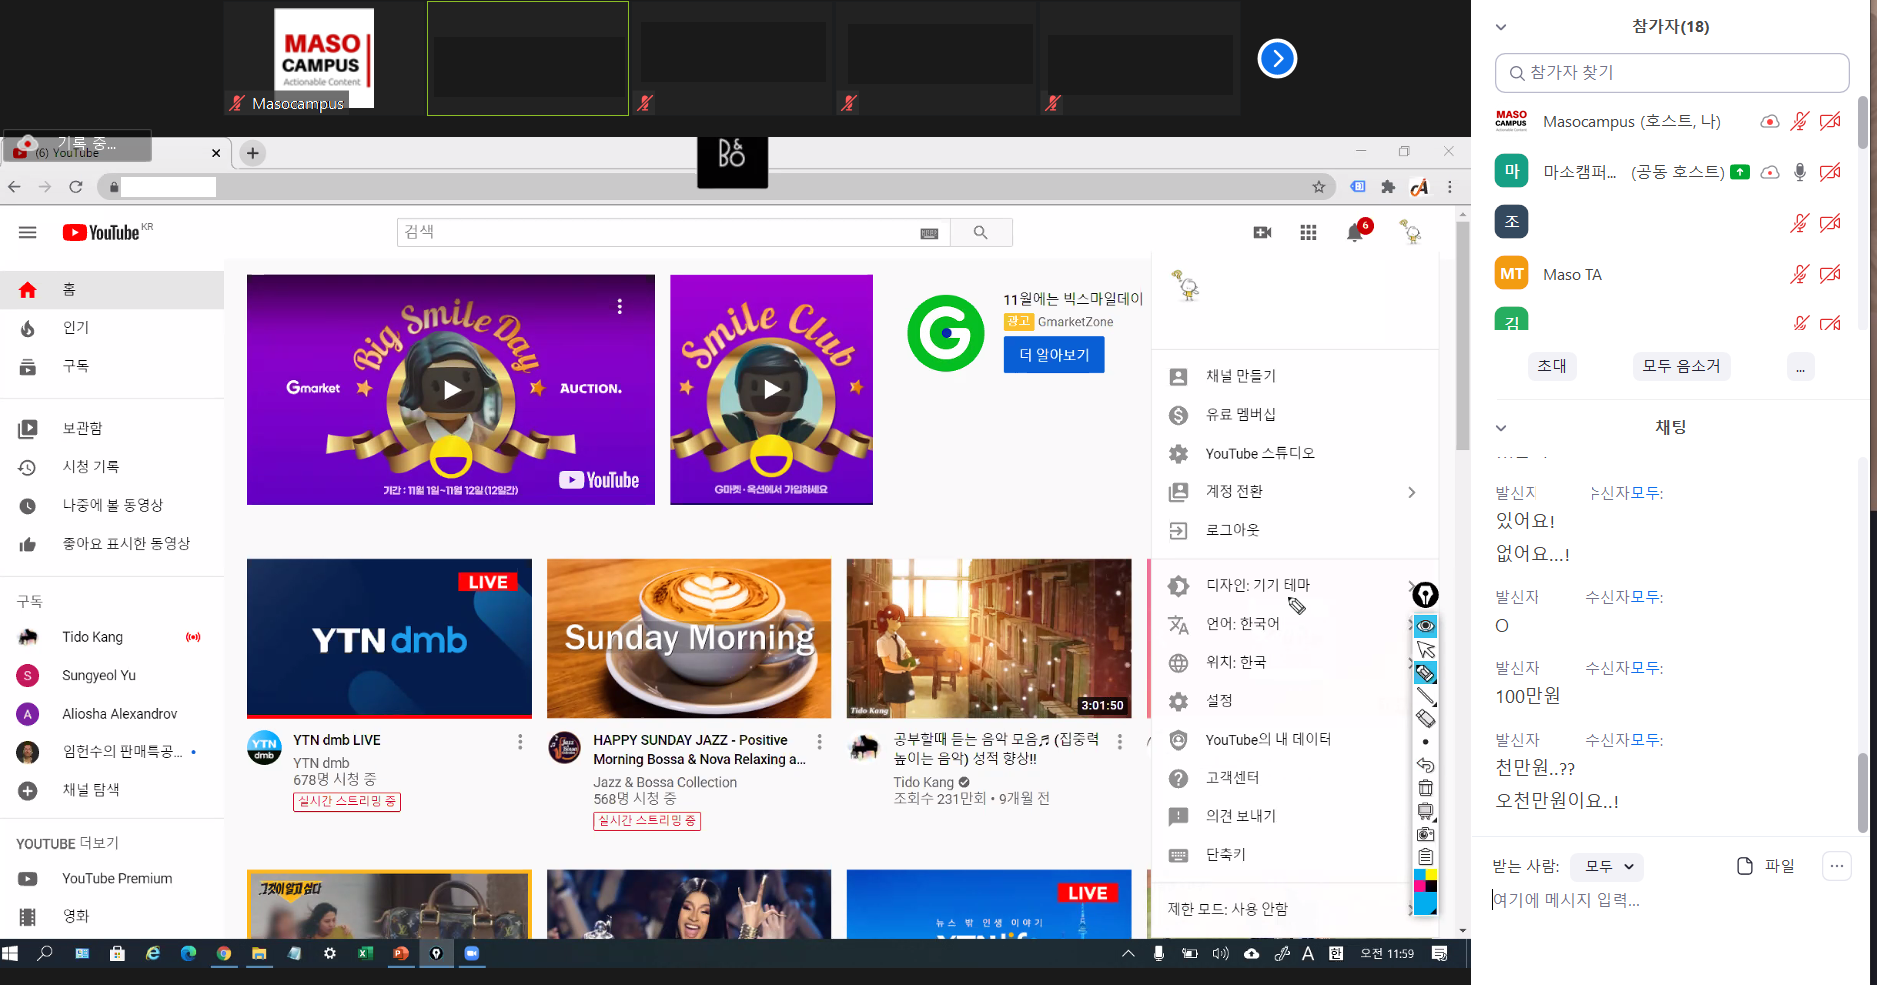The width and height of the screenshot is (1877, 985).
Task: Open the recipient dropdown set to 모두
Action: 1607,867
